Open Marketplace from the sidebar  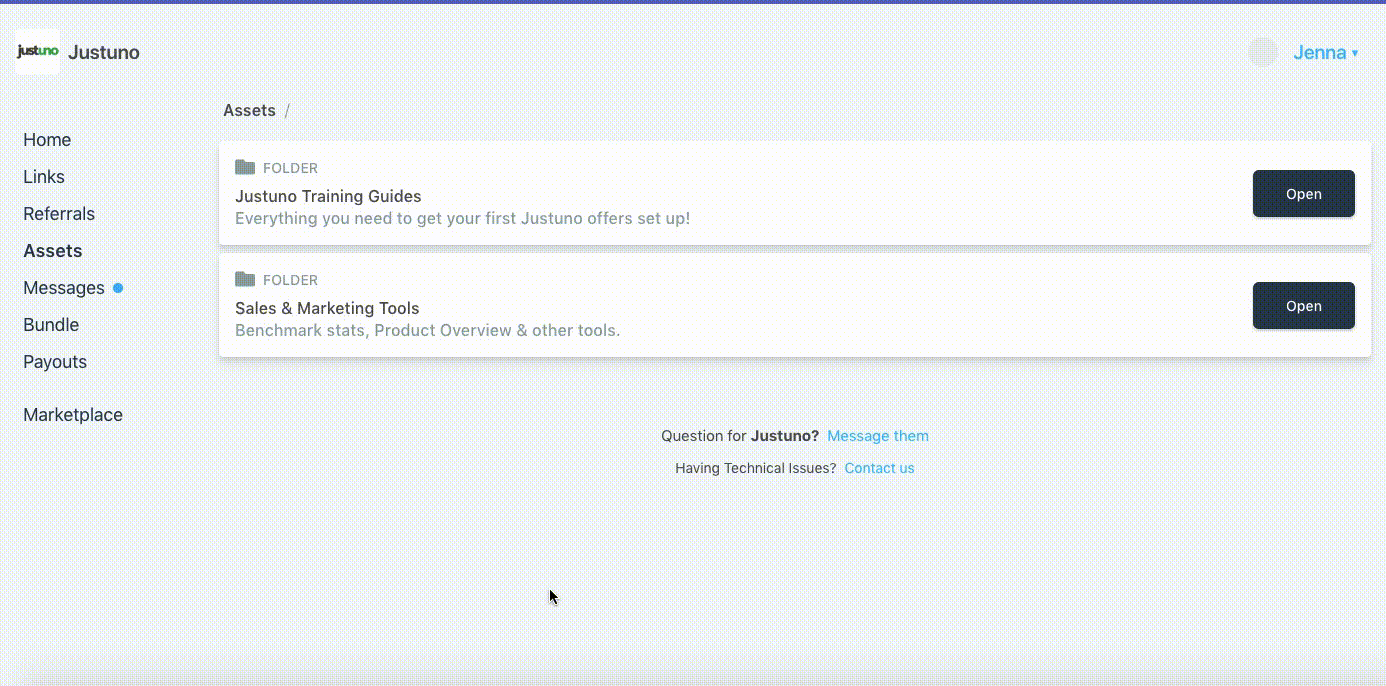pyautogui.click(x=73, y=415)
